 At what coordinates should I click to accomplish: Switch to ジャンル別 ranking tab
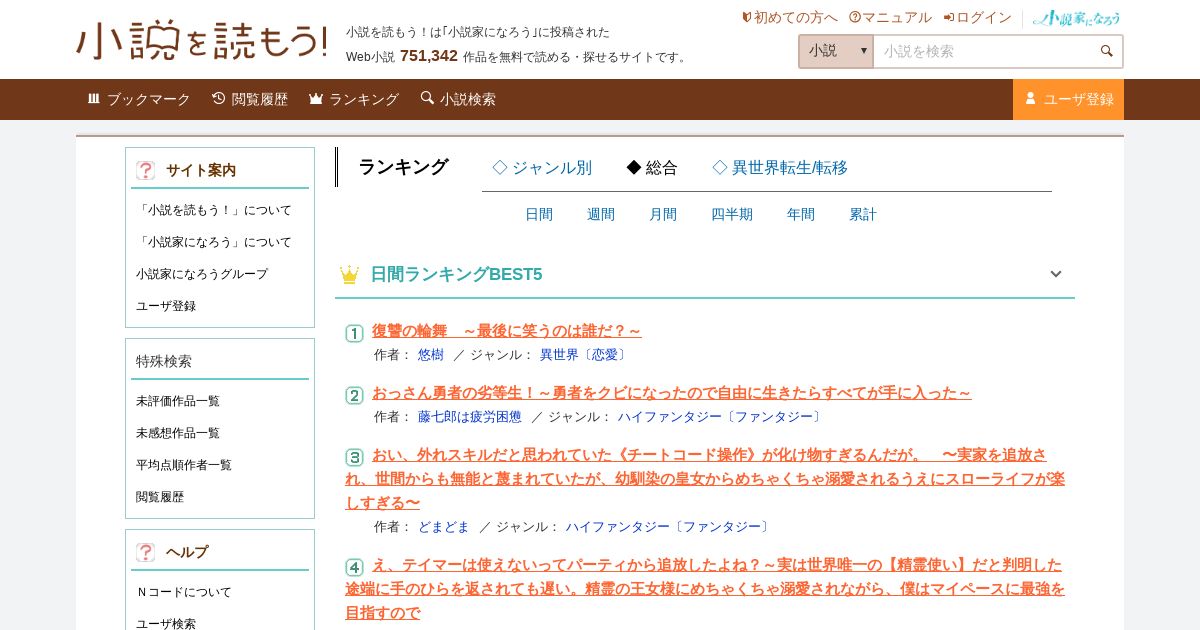542,168
